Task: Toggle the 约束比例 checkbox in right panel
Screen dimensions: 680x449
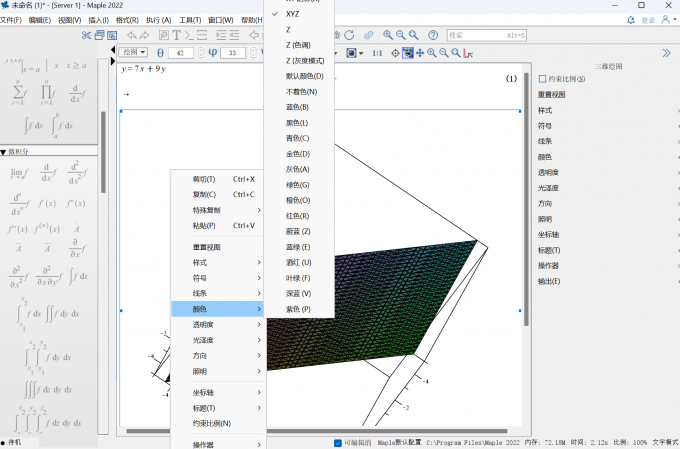Action: point(542,78)
